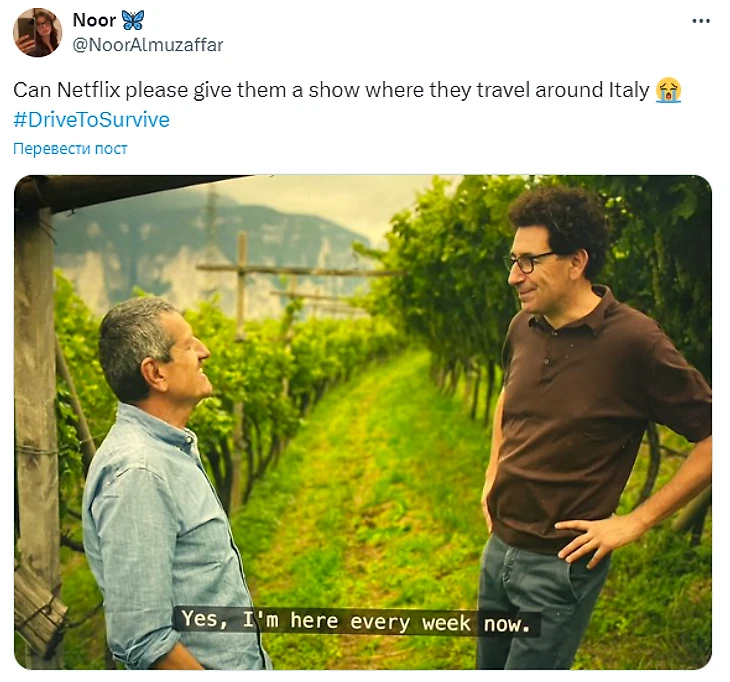Open the three-dot more options menu
Screen dimensions: 730x682
(701, 21)
